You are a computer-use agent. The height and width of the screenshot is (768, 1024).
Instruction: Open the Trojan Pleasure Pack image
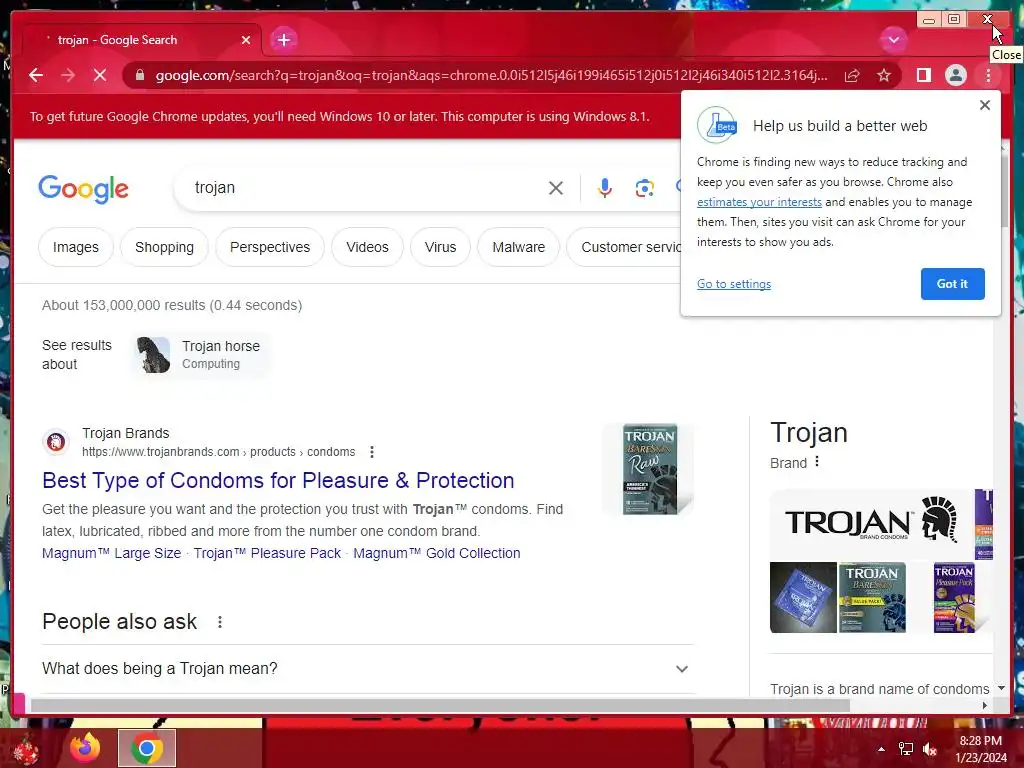[x=953, y=598]
